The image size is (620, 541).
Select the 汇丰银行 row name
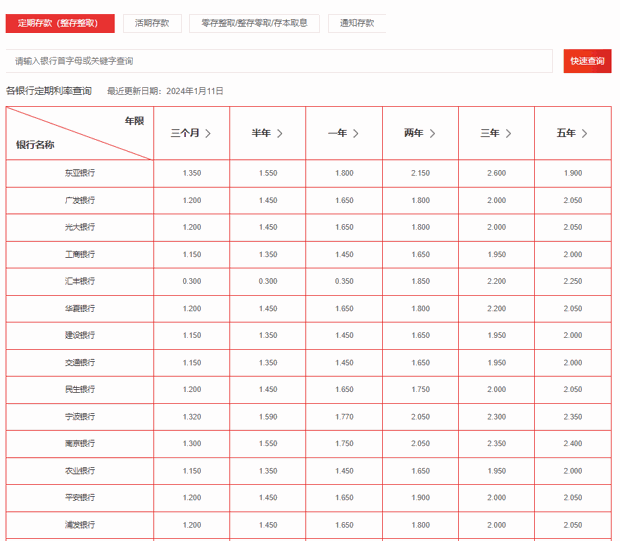pos(80,281)
